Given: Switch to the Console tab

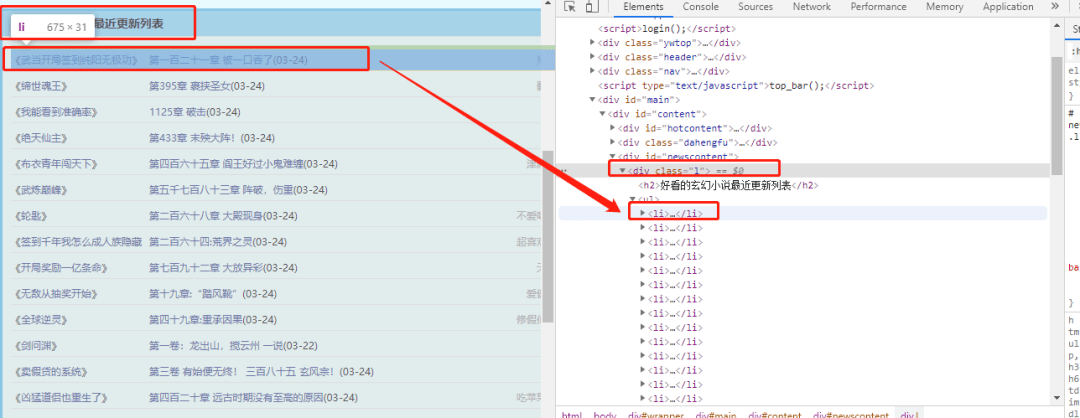Looking at the screenshot, I should click(700, 7).
